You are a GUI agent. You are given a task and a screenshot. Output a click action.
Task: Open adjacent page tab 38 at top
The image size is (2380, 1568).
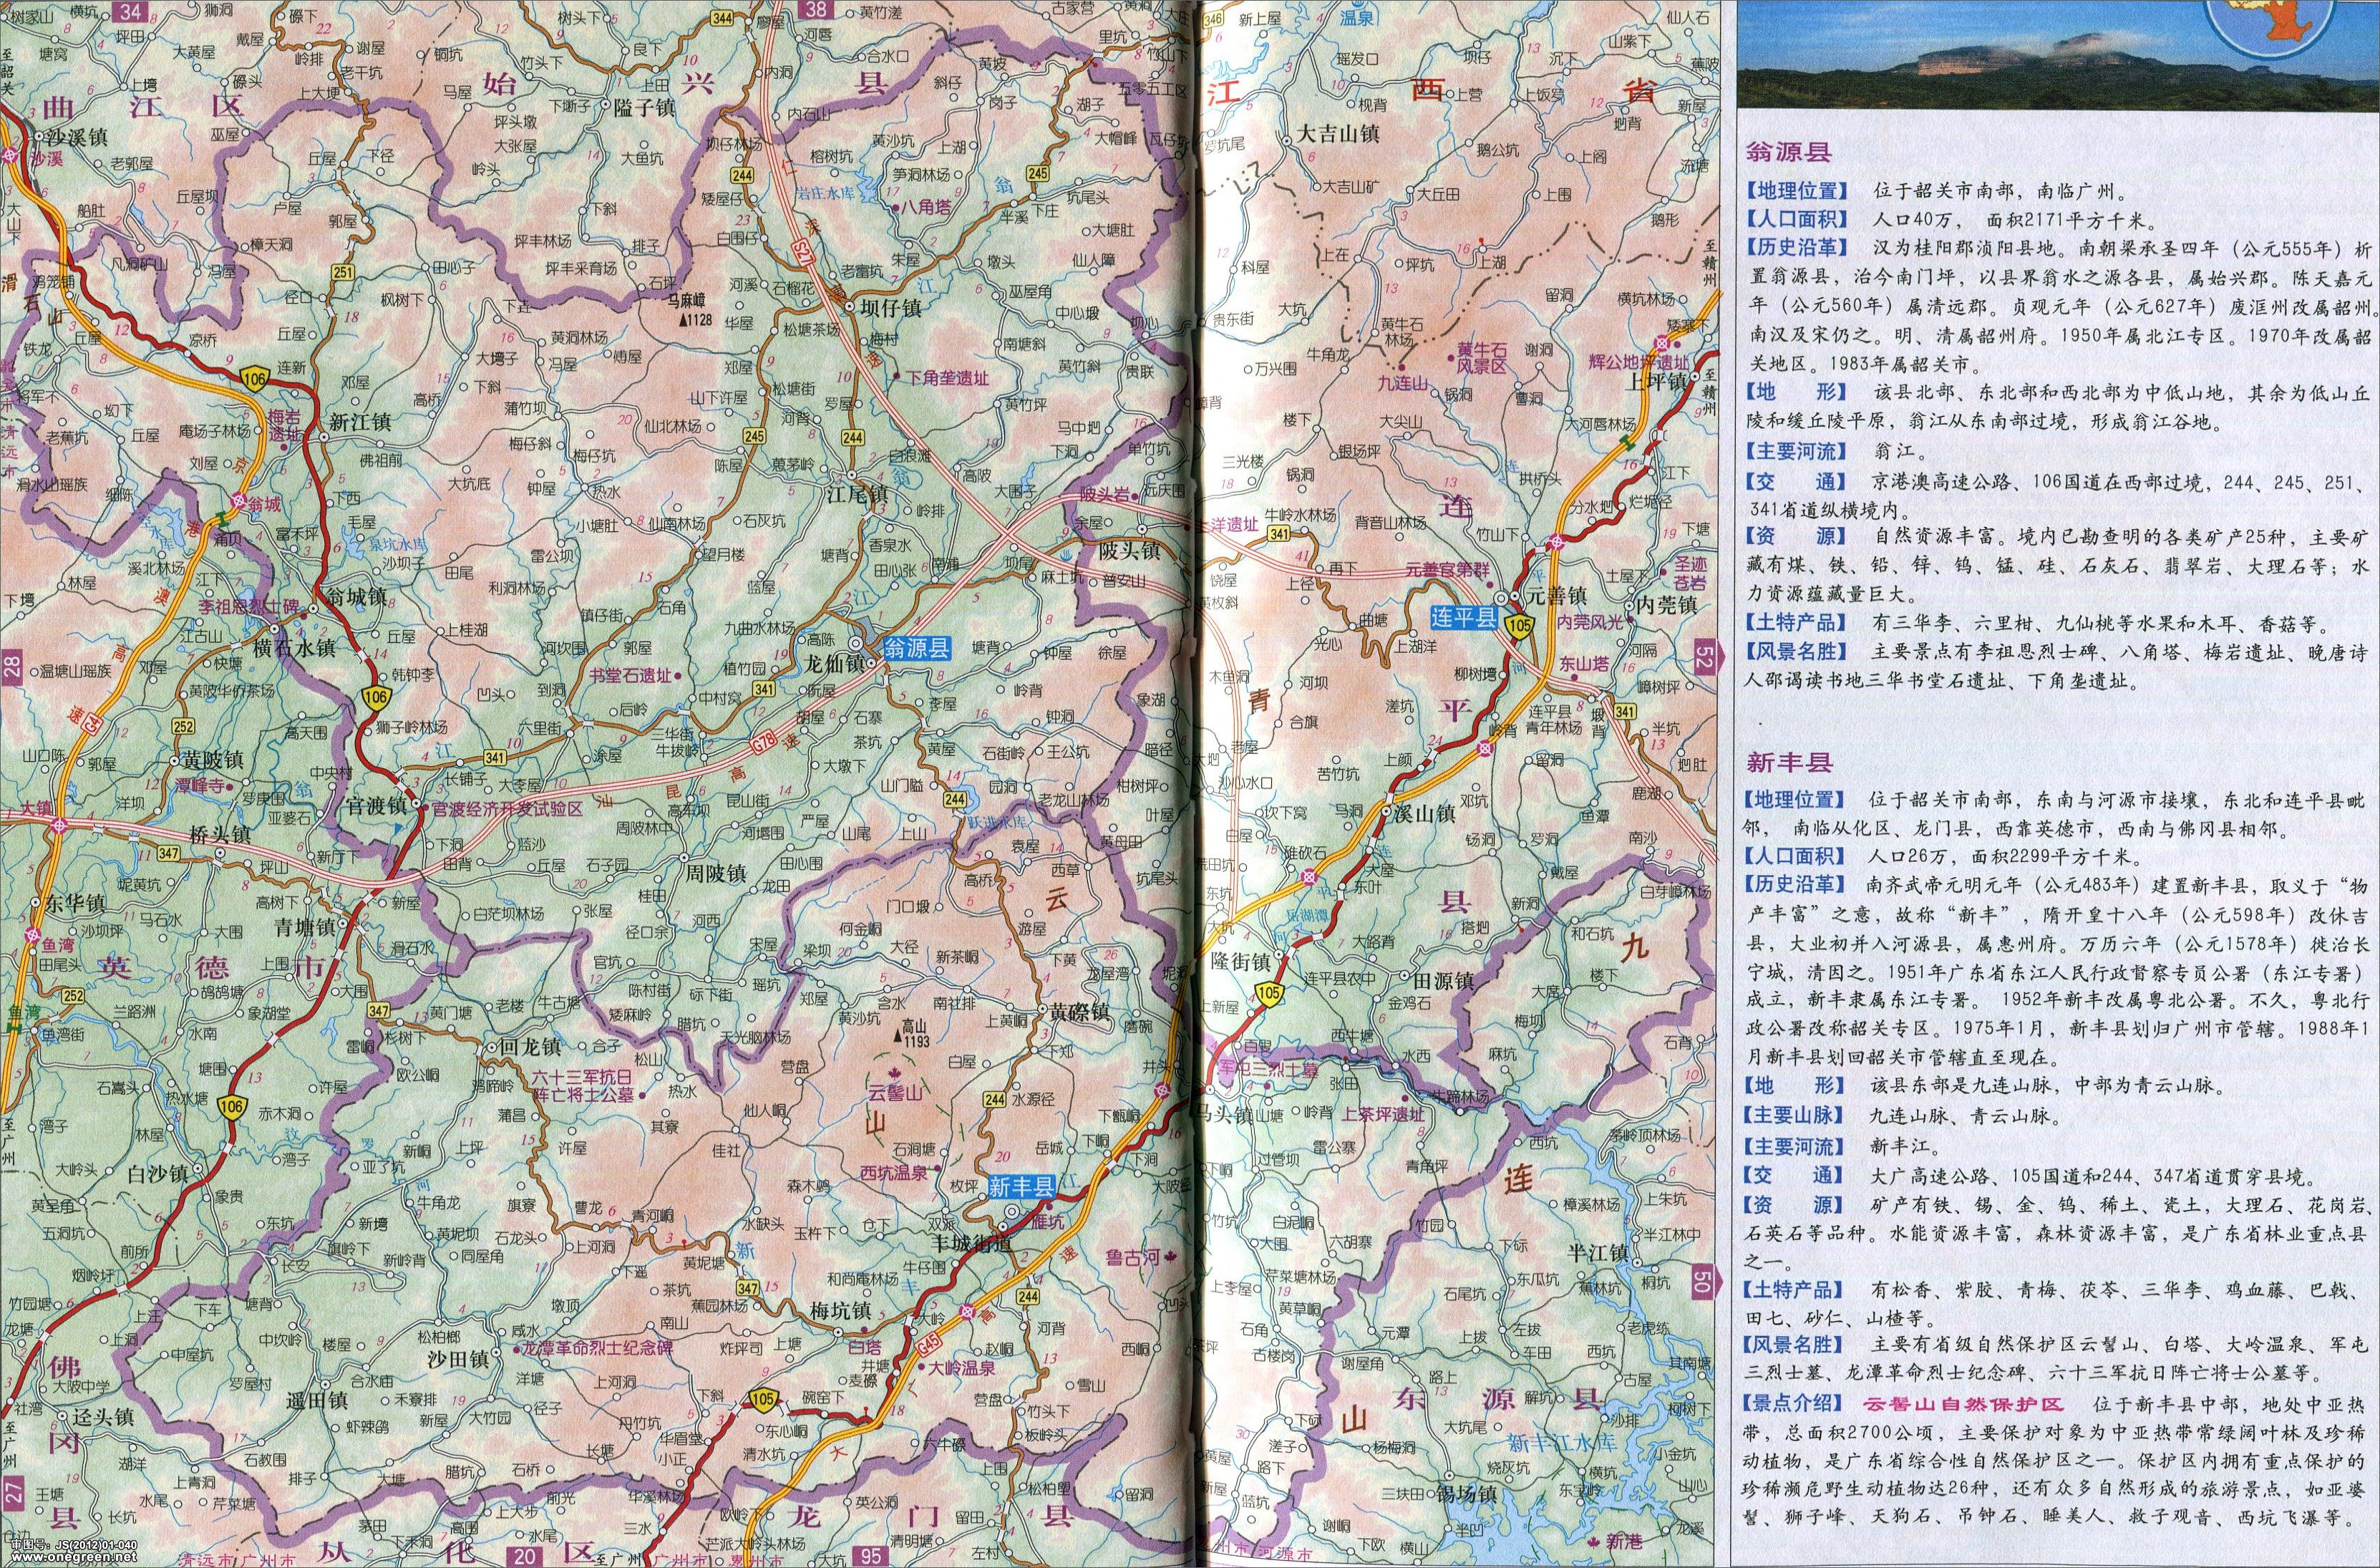pyautogui.click(x=816, y=11)
